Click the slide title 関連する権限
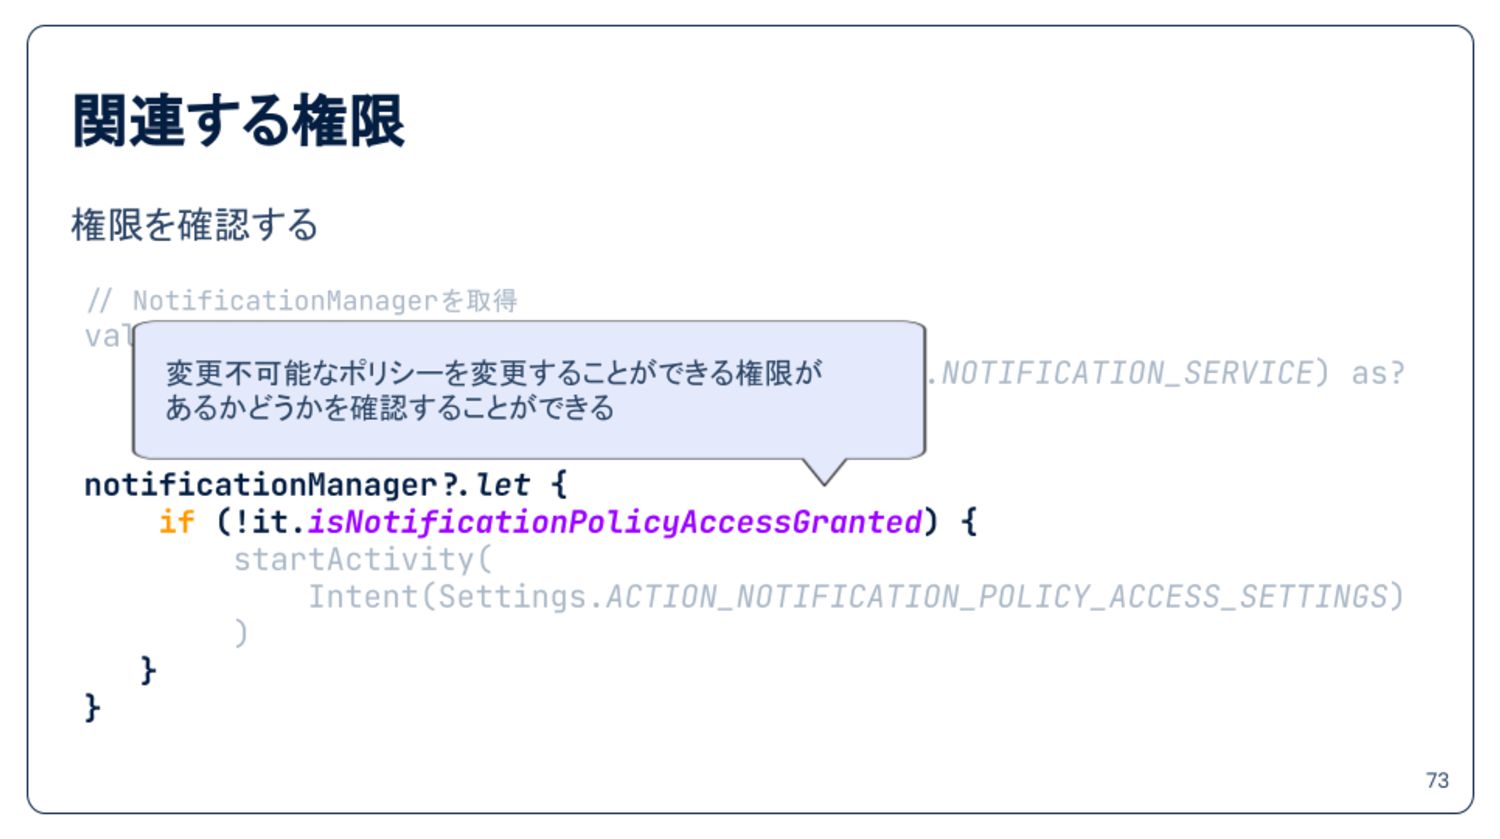 (x=239, y=121)
